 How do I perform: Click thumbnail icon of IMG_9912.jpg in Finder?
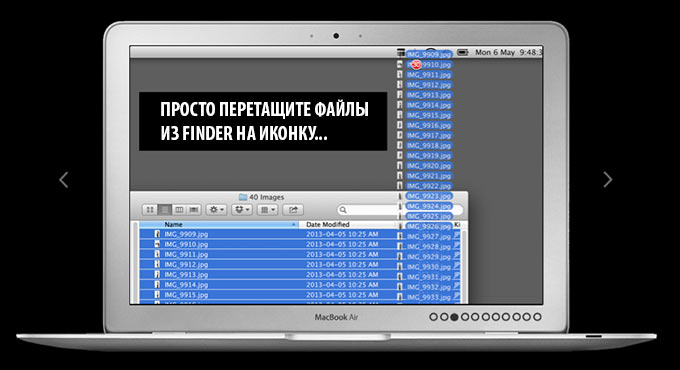point(157,265)
